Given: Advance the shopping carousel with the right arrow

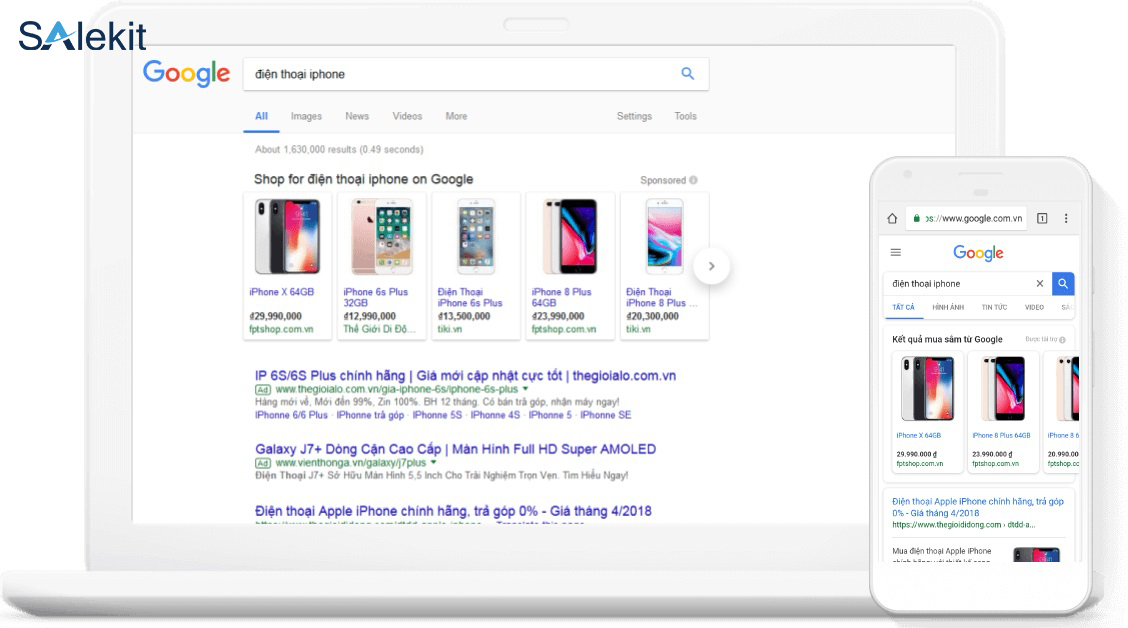Looking at the screenshot, I should [x=711, y=266].
